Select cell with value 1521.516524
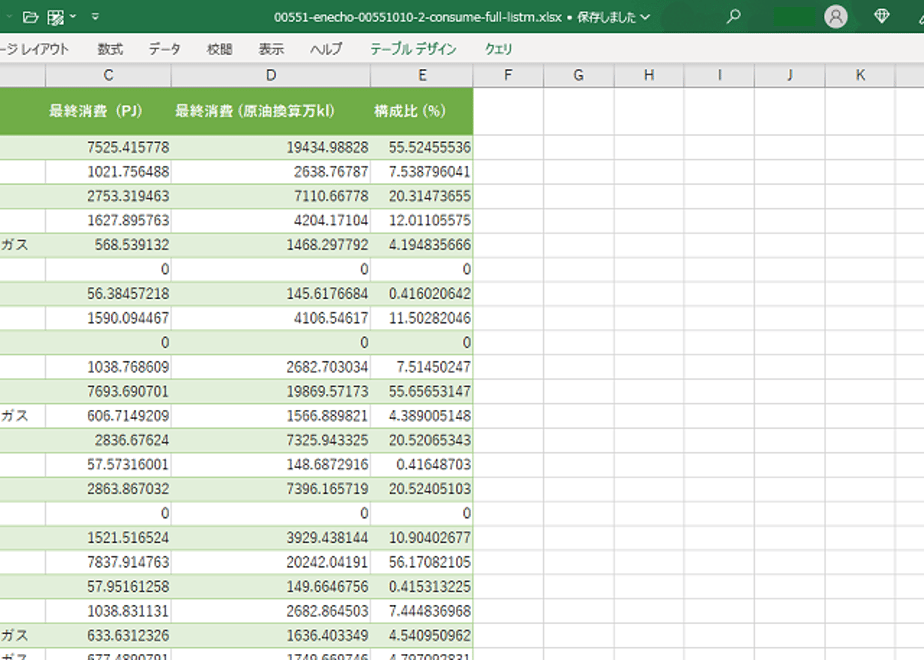Viewport: 924px width, 660px height. click(x=108, y=539)
